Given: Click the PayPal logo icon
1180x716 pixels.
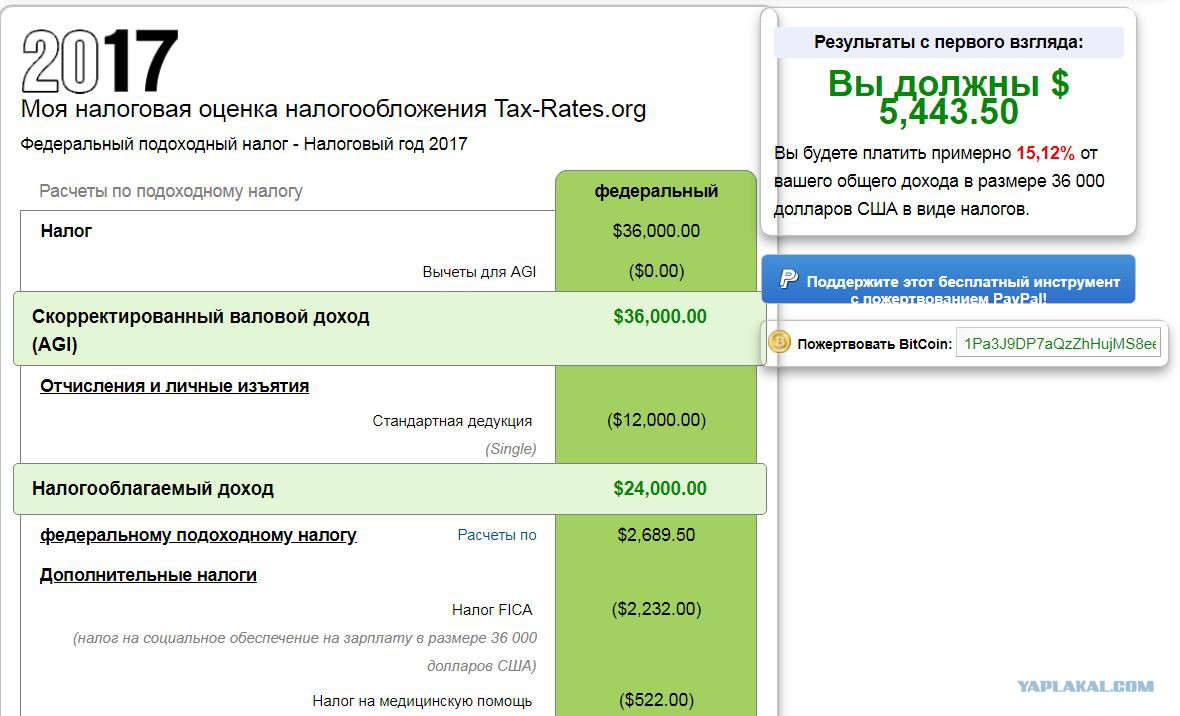Looking at the screenshot, I should coord(788,279).
